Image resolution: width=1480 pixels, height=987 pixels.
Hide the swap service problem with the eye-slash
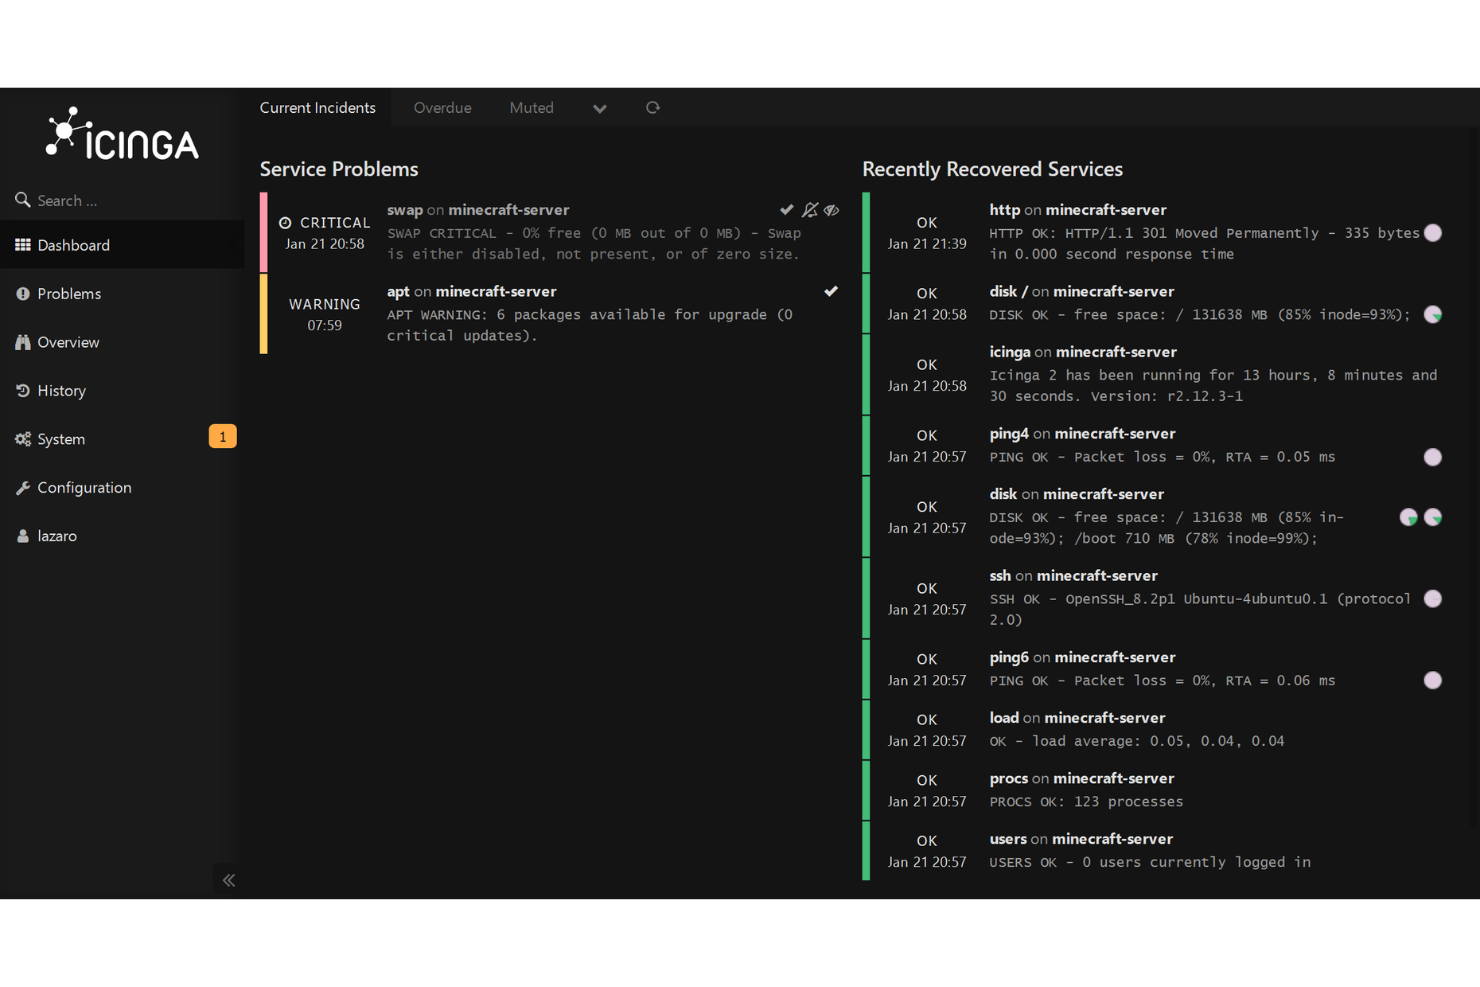pyautogui.click(x=832, y=209)
